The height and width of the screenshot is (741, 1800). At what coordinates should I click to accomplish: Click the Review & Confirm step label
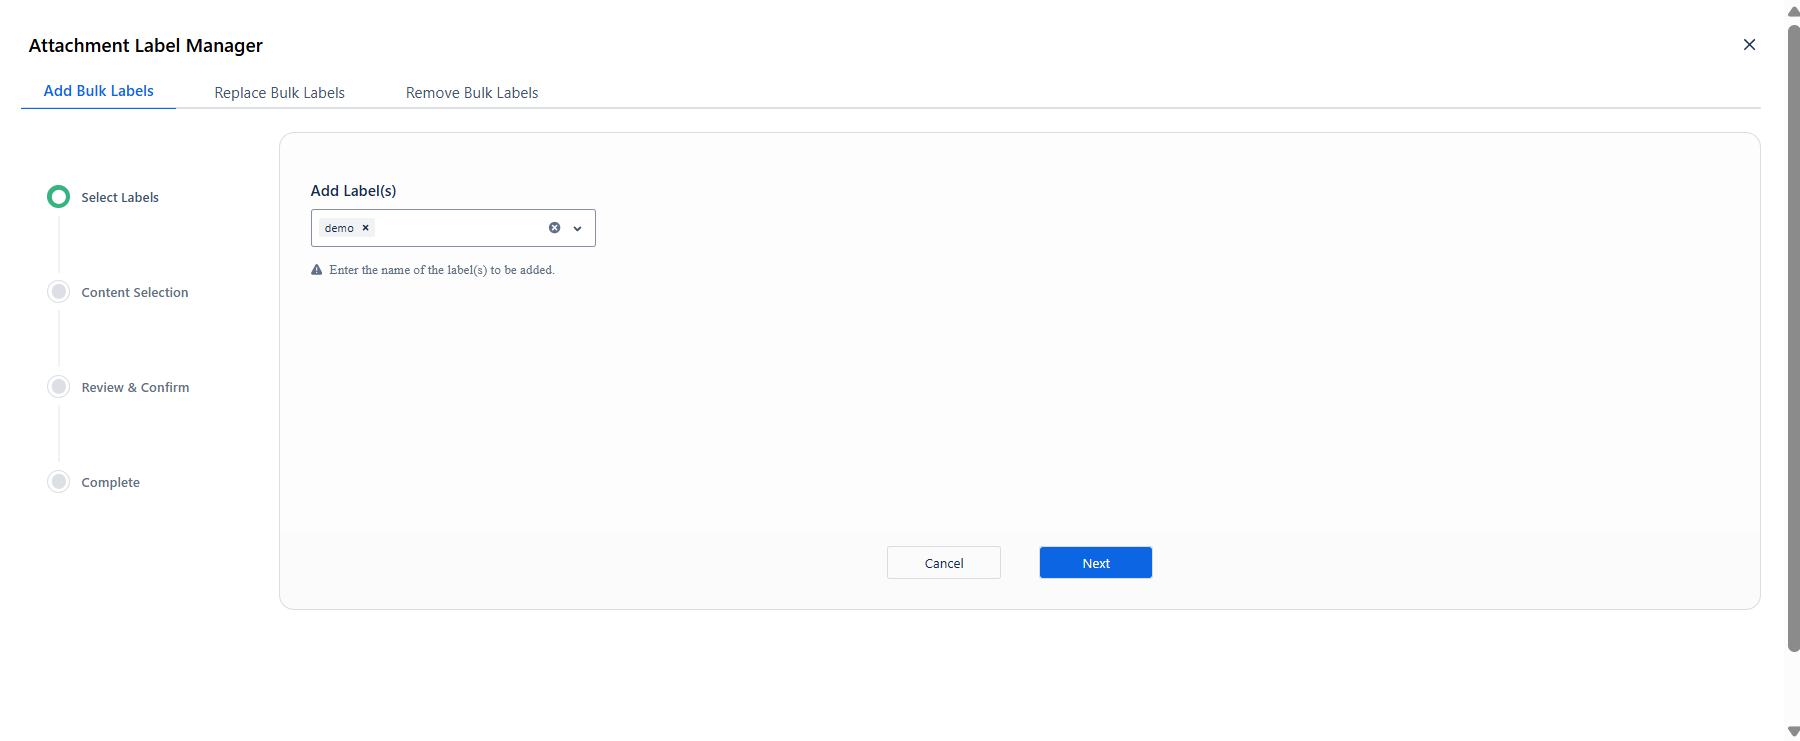135,388
